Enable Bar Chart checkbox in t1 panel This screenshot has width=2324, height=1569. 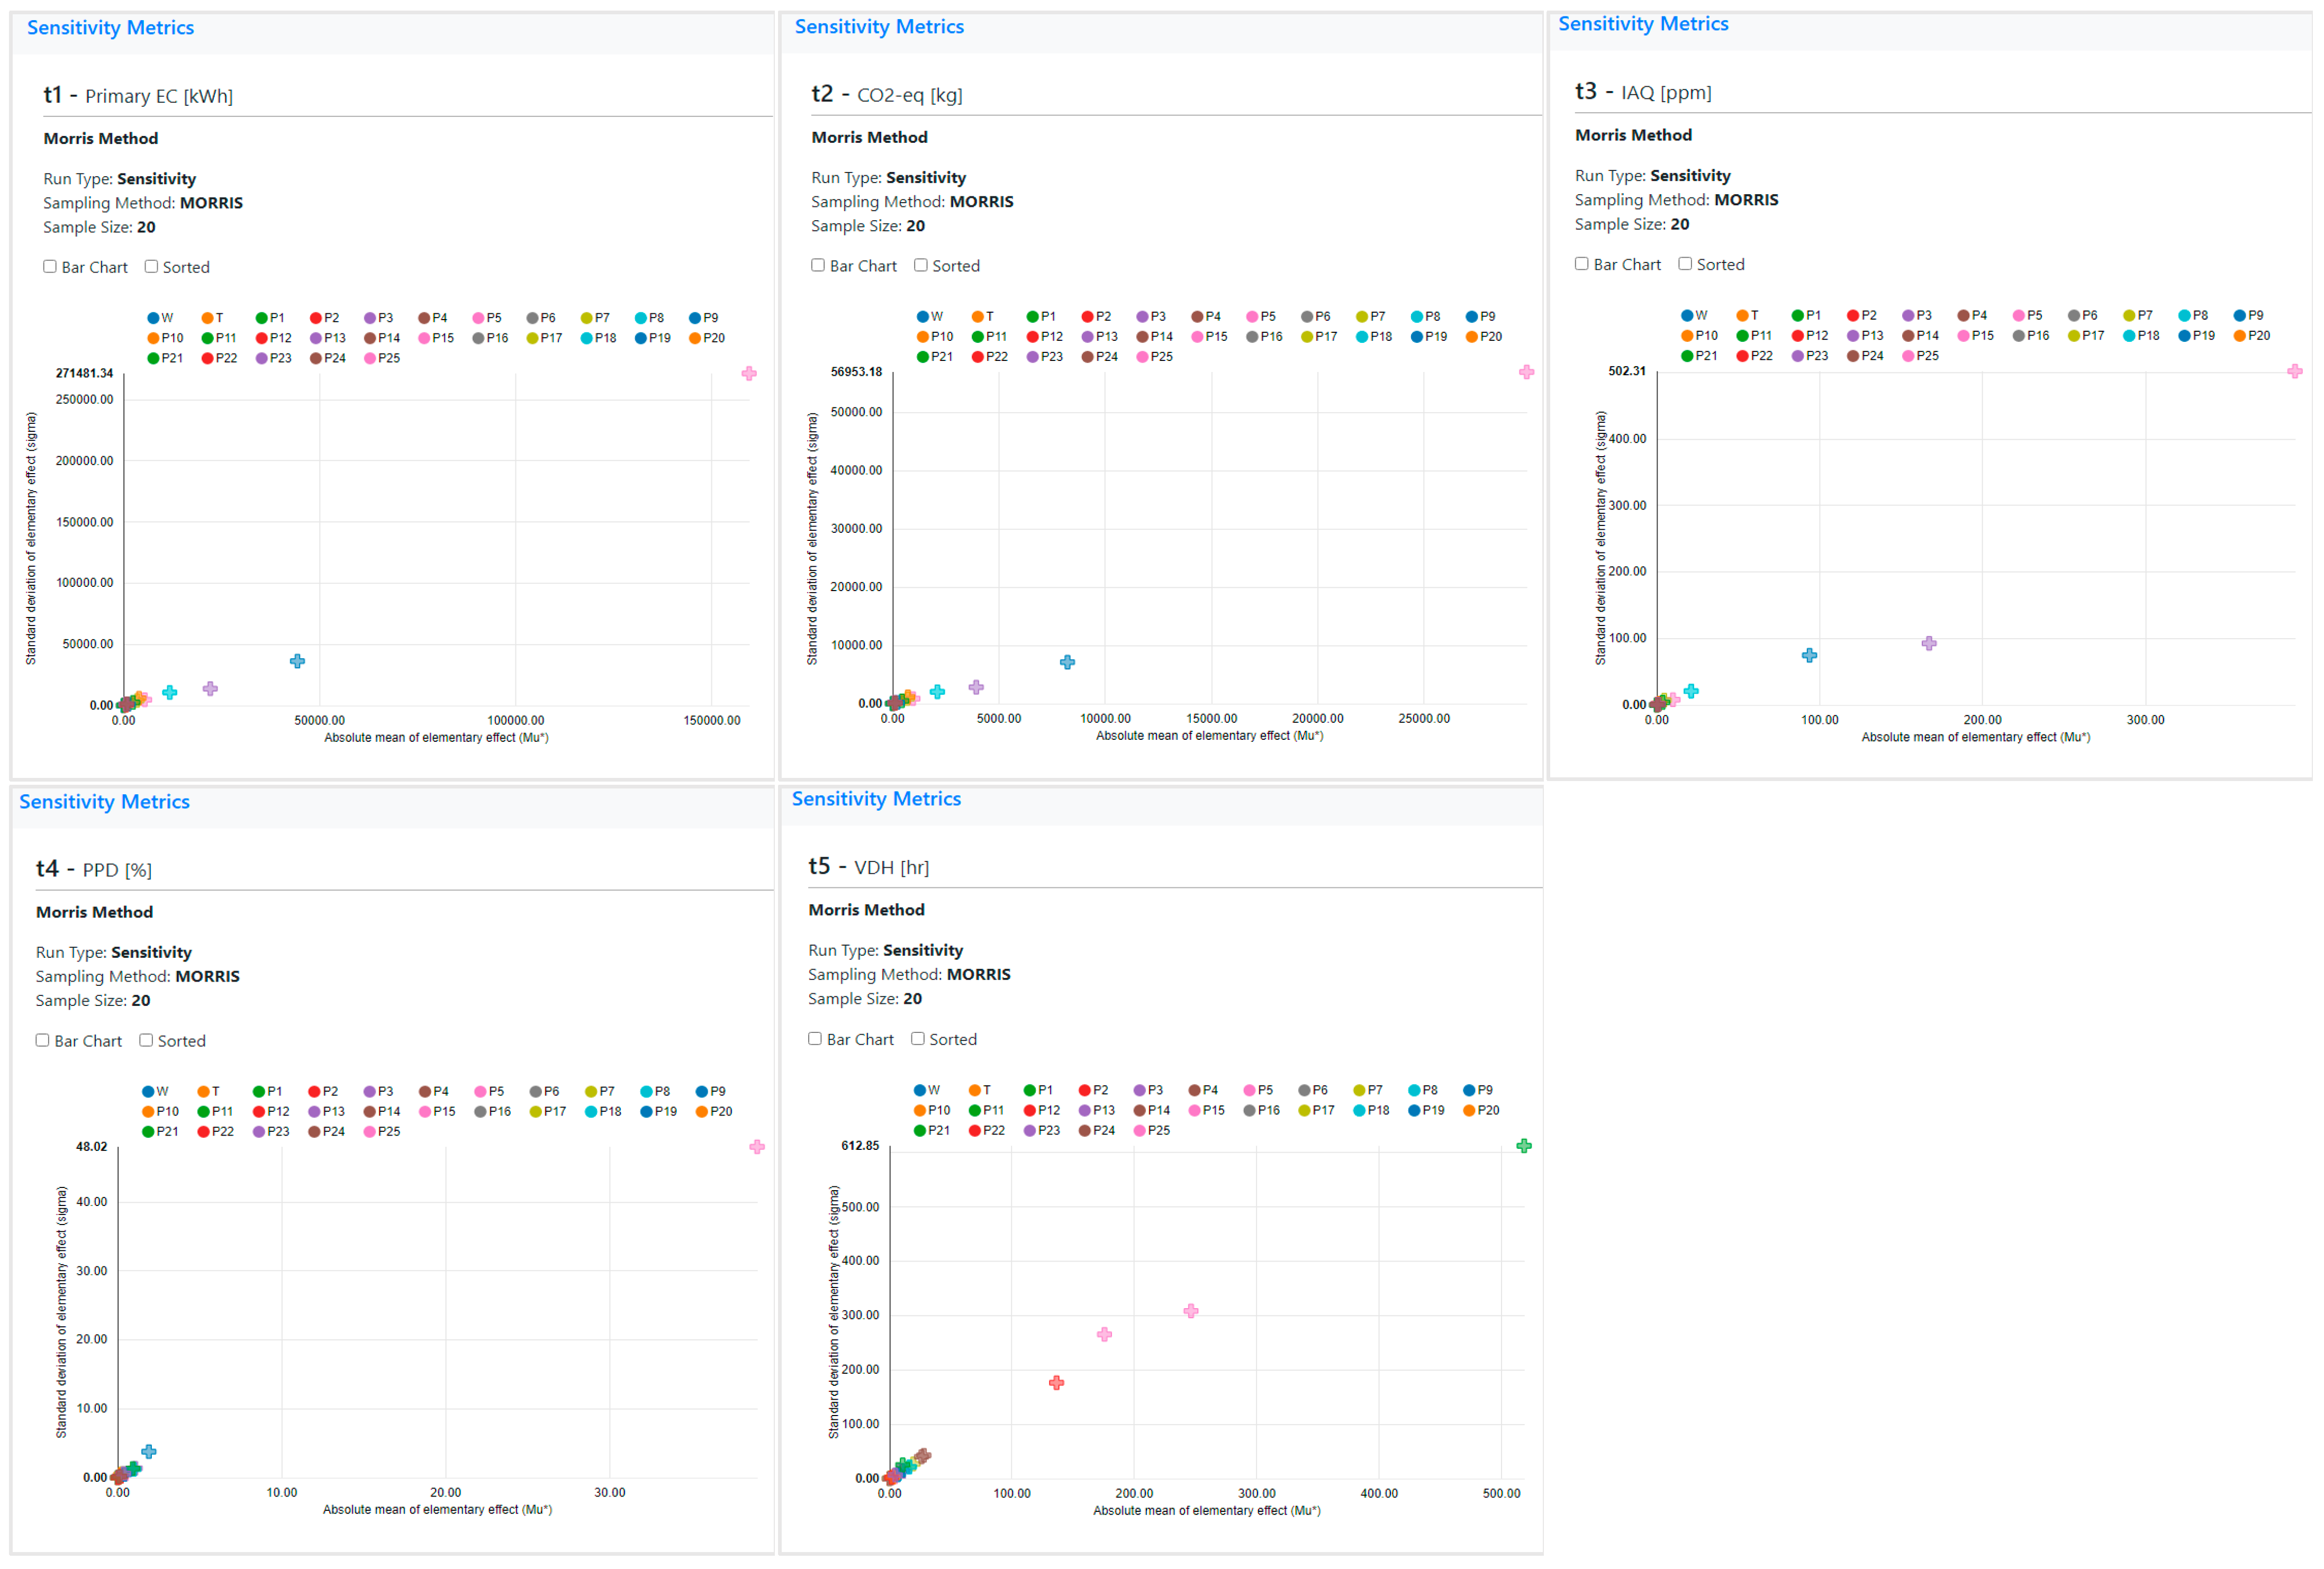[x=50, y=266]
